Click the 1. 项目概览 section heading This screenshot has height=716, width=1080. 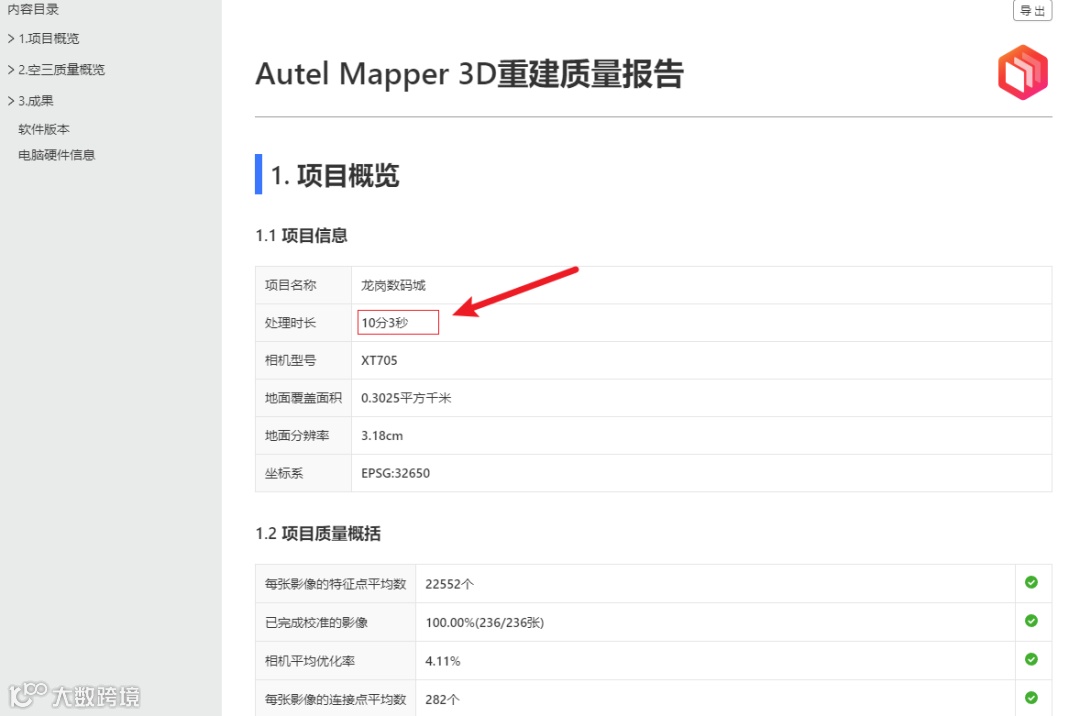(x=335, y=176)
